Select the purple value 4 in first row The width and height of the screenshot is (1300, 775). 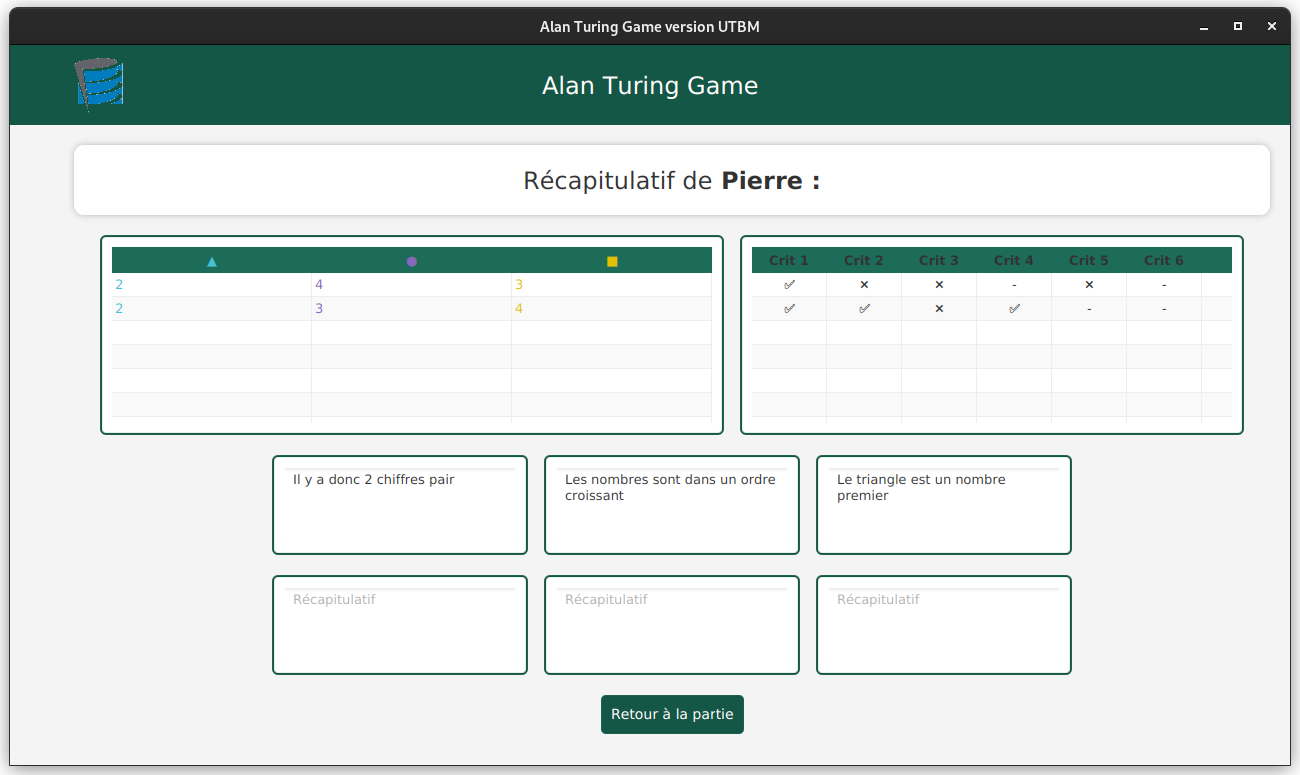(x=319, y=285)
